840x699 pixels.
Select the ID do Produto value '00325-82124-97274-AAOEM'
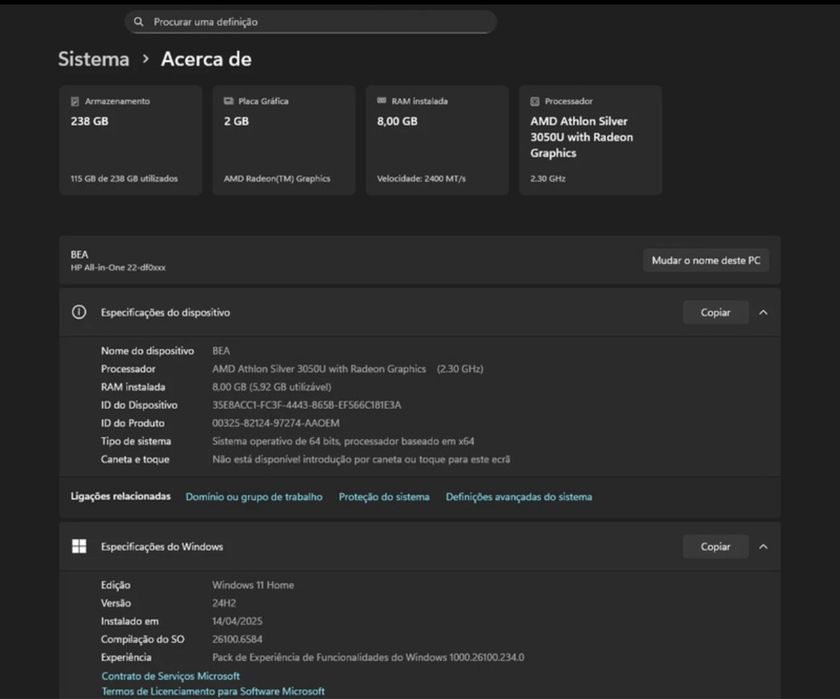click(276, 423)
